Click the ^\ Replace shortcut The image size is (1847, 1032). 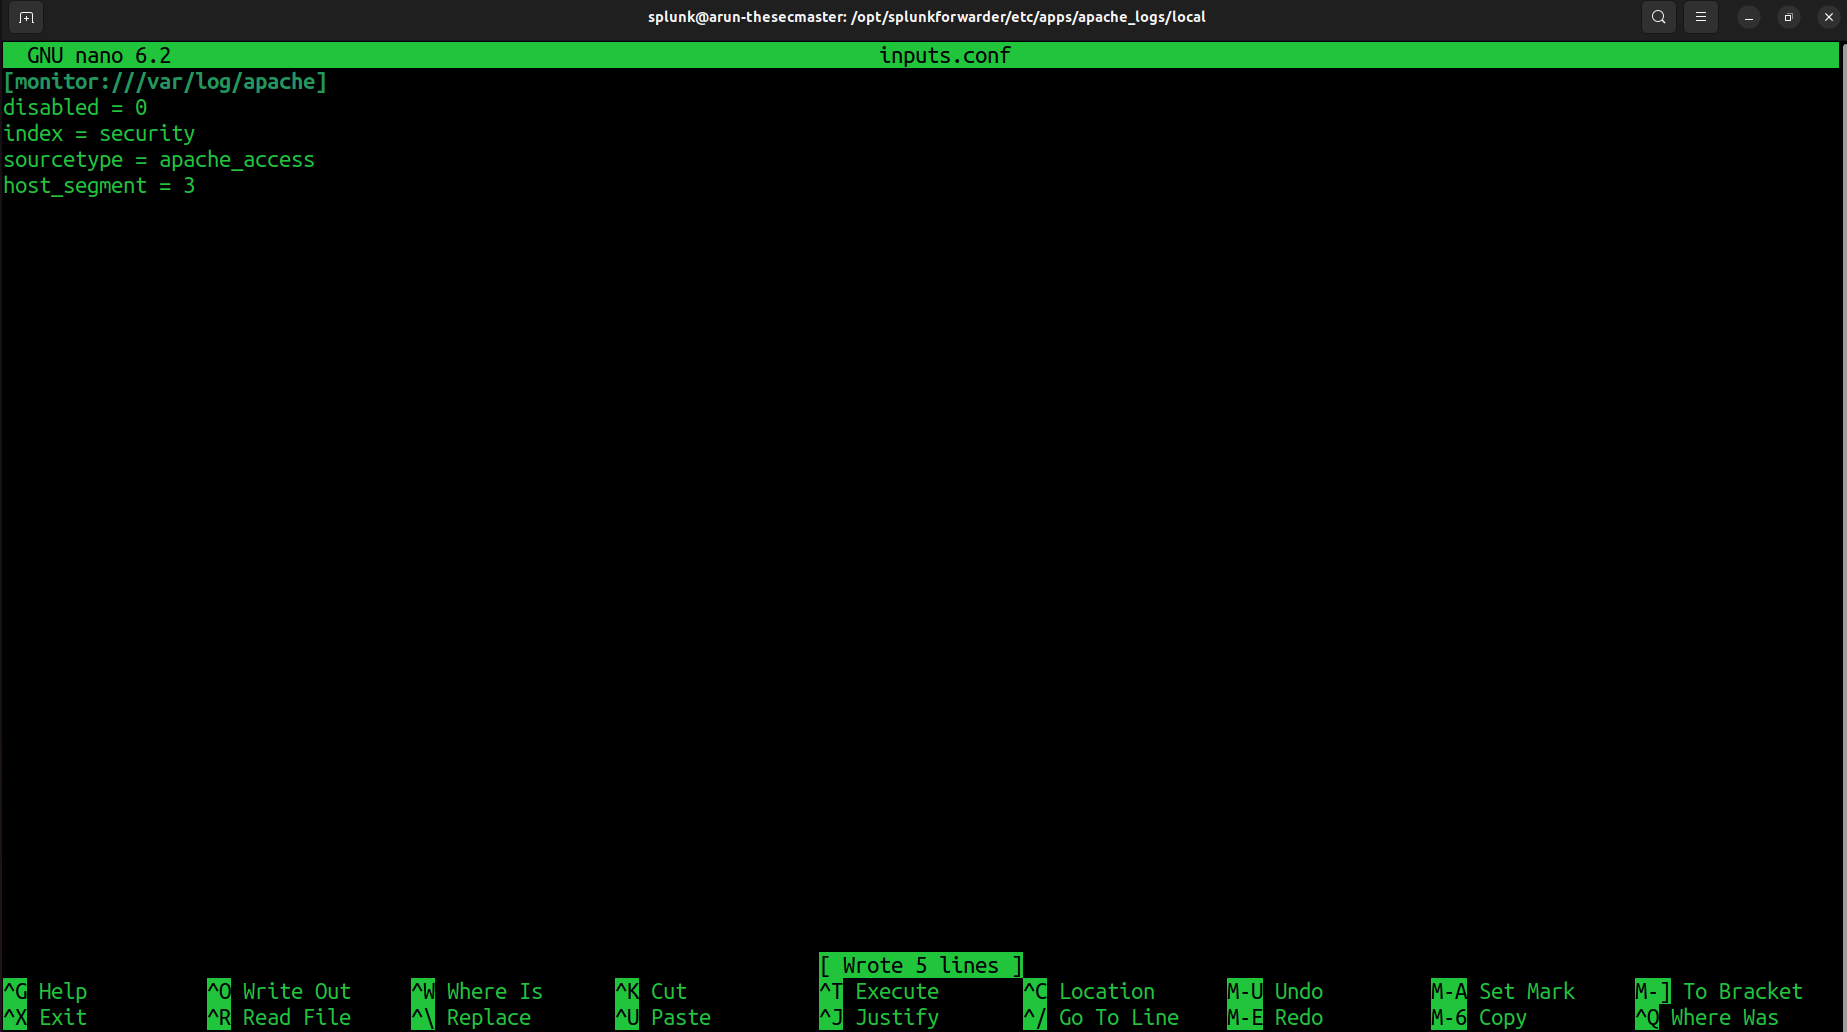tap(471, 1017)
